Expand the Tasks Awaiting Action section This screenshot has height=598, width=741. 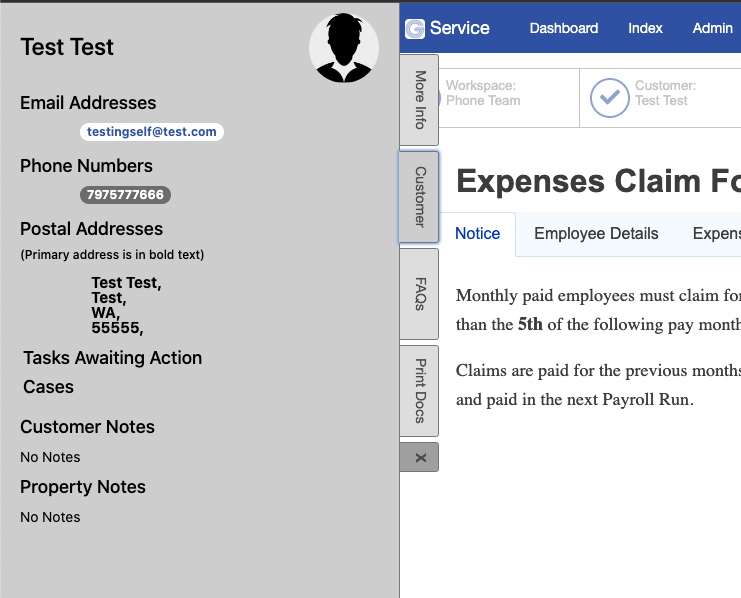pyautogui.click(x=112, y=358)
